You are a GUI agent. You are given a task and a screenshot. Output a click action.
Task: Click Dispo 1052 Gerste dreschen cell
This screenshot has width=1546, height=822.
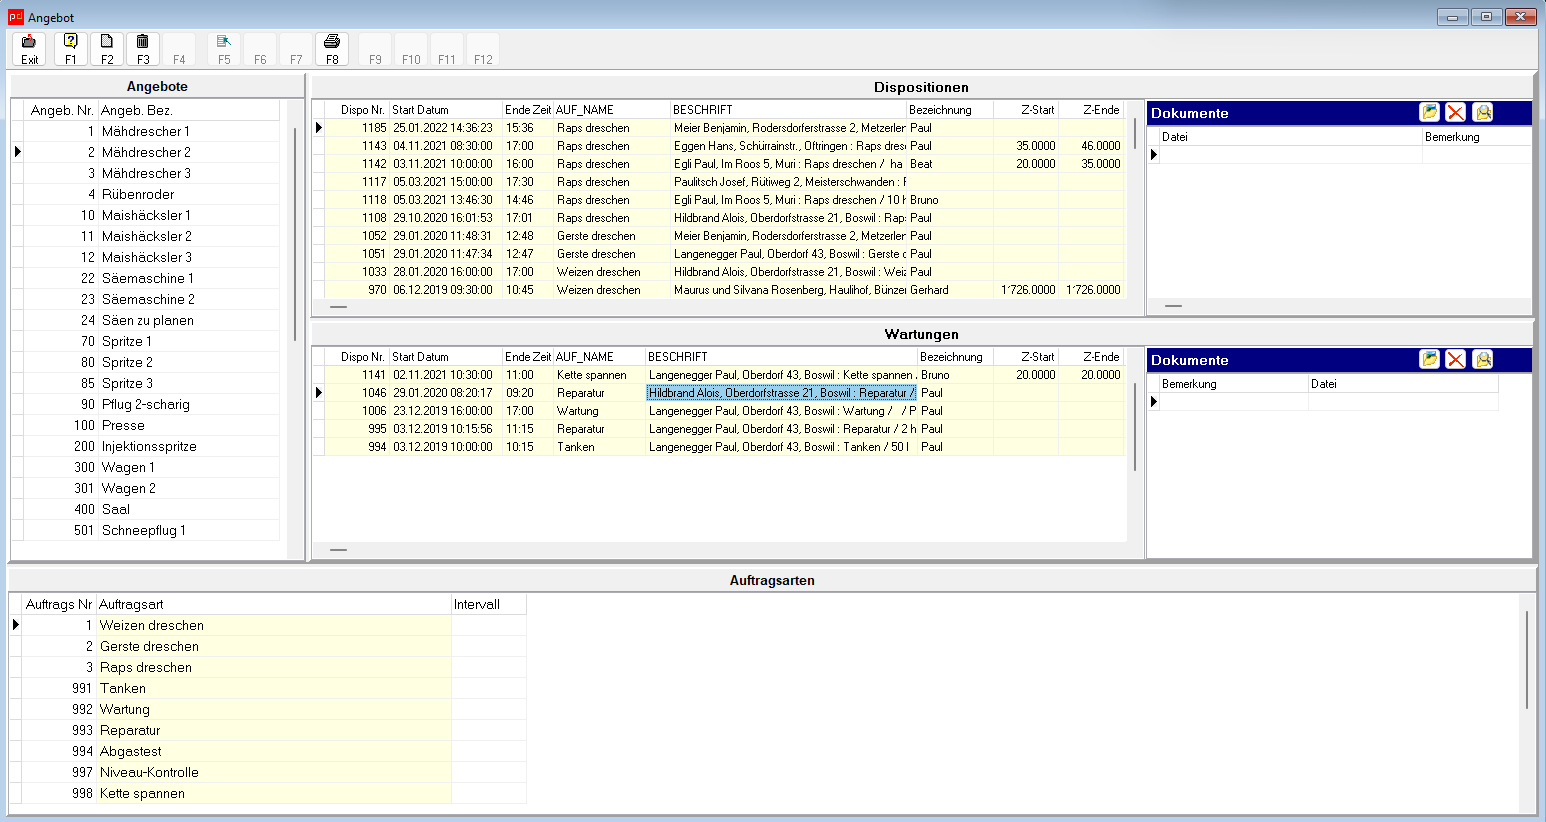point(612,236)
